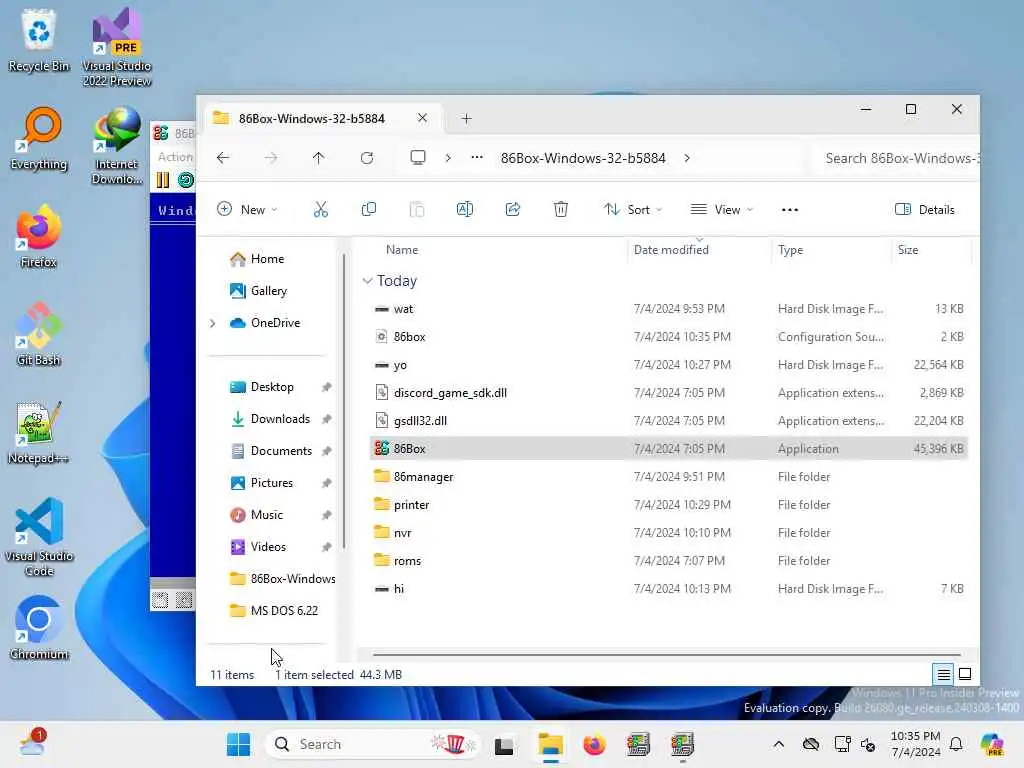Select the Chromium desktop shortcut
Viewport: 1024px width, 768px height.
tap(39, 628)
